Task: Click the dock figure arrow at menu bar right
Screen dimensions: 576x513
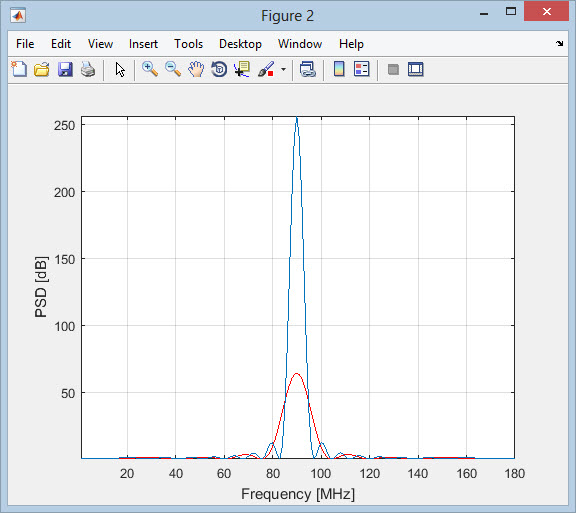Action: pyautogui.click(x=559, y=43)
